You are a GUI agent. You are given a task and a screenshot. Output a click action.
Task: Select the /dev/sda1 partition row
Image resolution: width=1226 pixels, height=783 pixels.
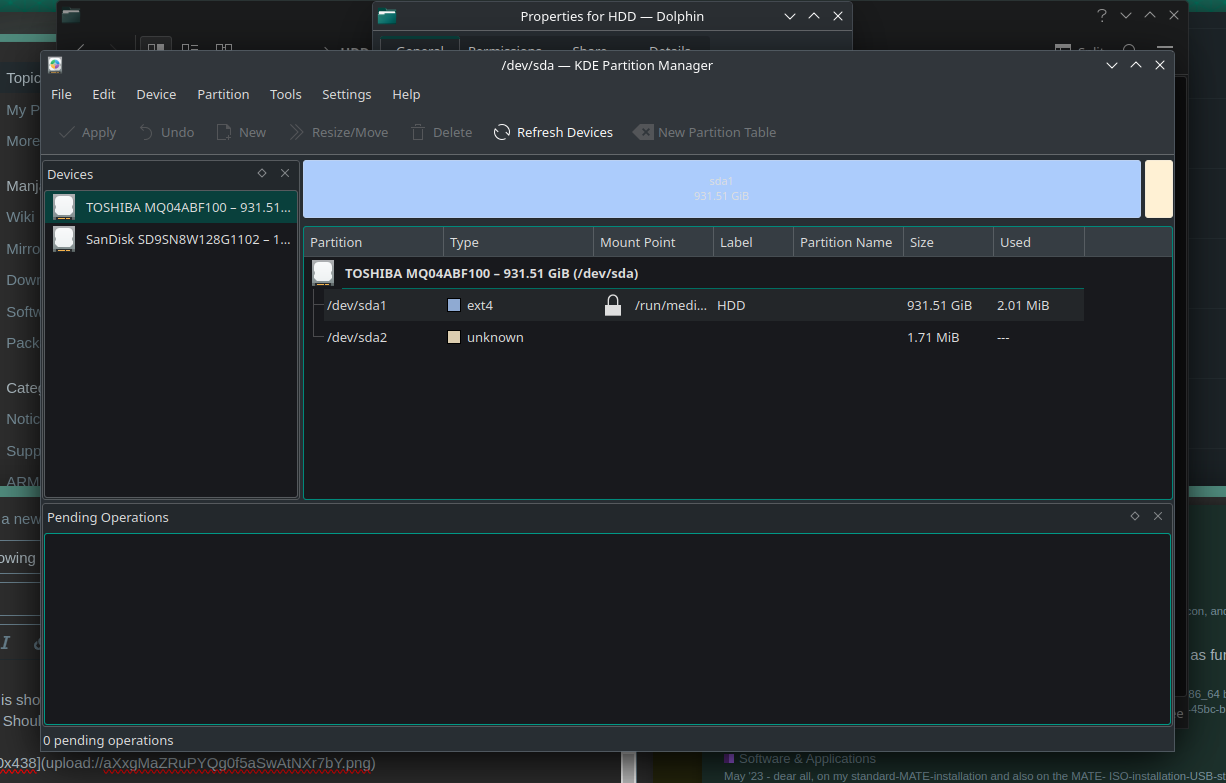click(x=694, y=305)
